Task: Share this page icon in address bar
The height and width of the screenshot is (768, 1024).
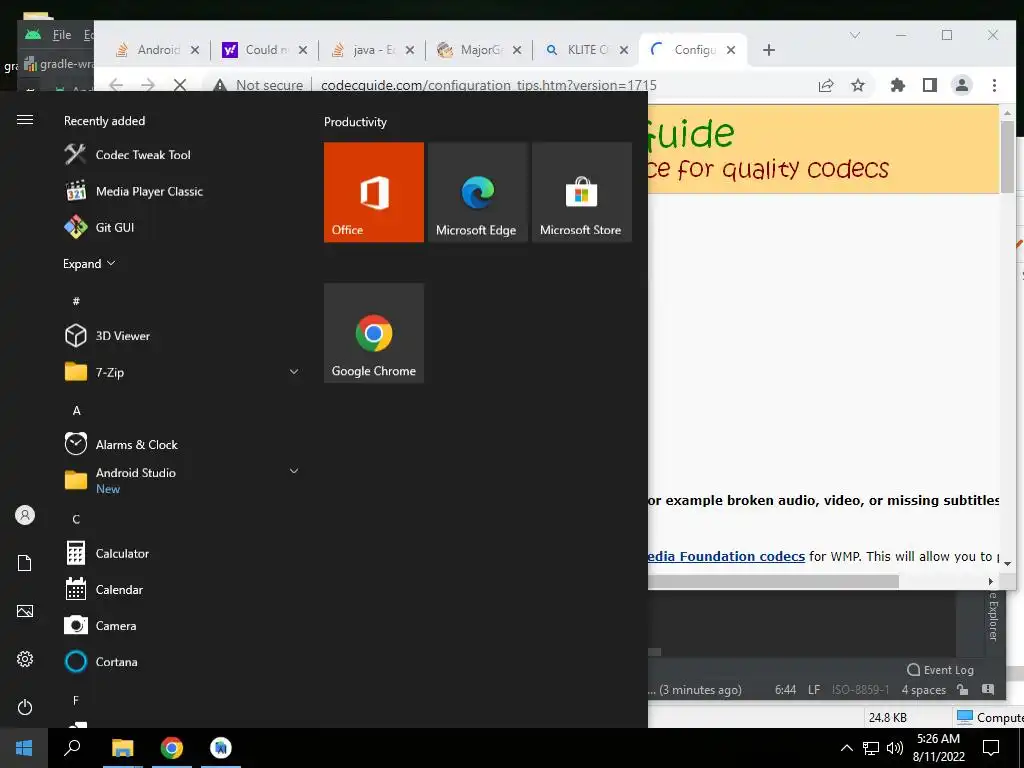Action: 826,85
